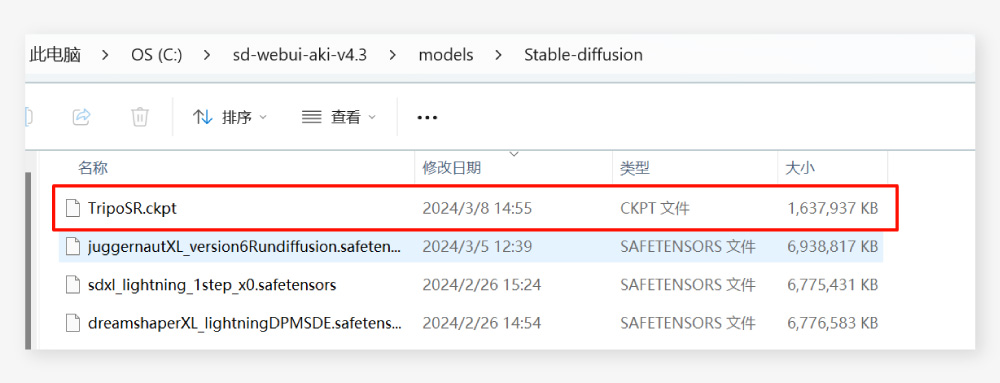Open the three-dots more options menu
The height and width of the screenshot is (383, 1000).
coord(427,117)
